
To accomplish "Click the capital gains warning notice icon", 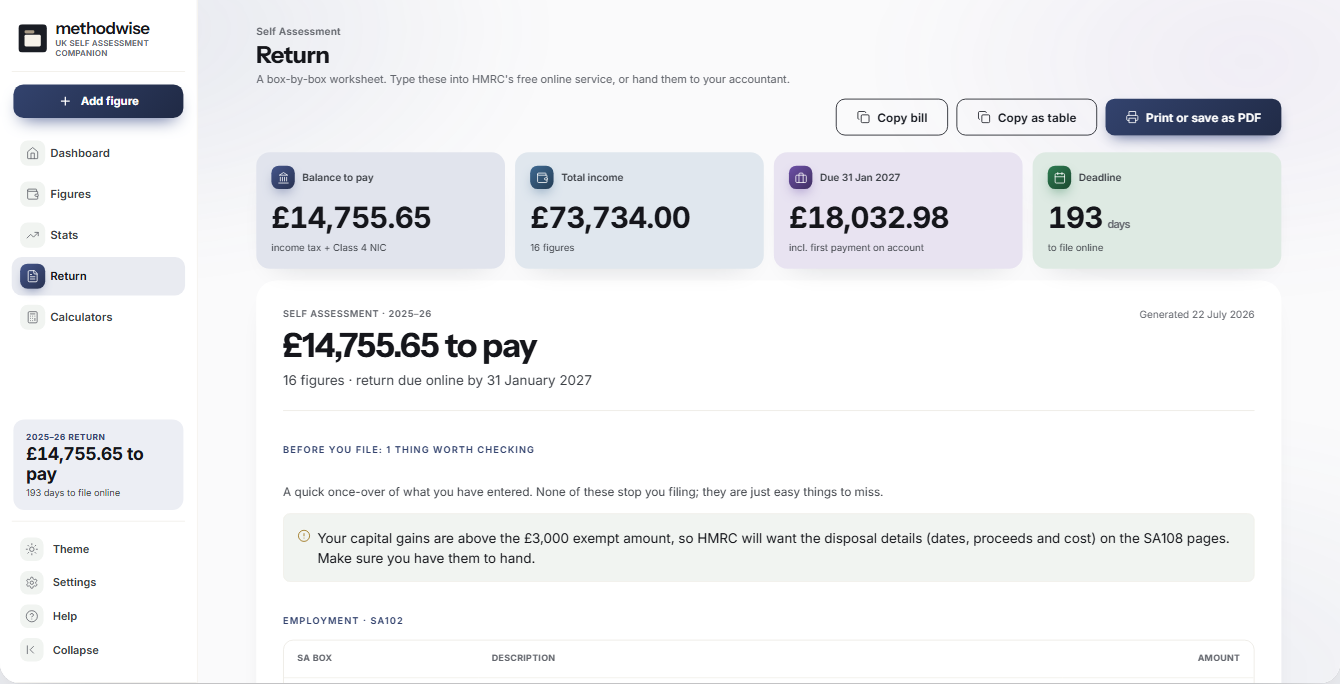I will [x=304, y=536].
